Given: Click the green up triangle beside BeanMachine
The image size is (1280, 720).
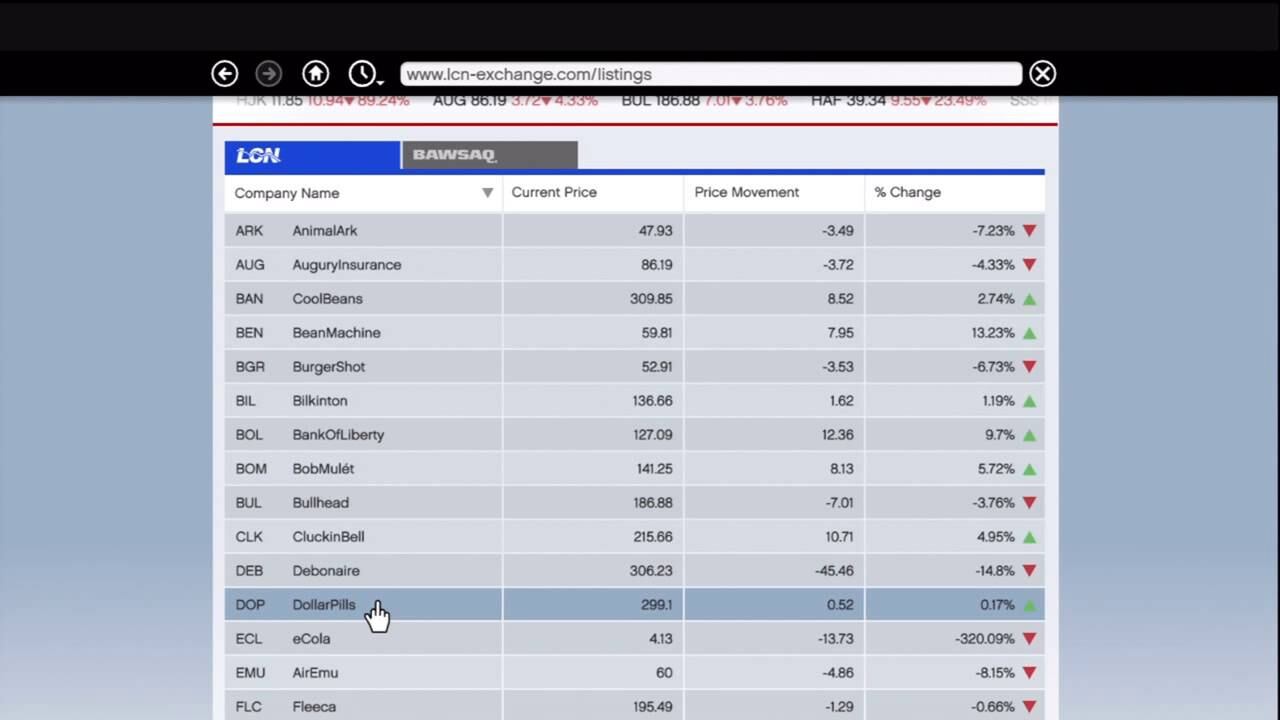Looking at the screenshot, I should tap(1029, 332).
